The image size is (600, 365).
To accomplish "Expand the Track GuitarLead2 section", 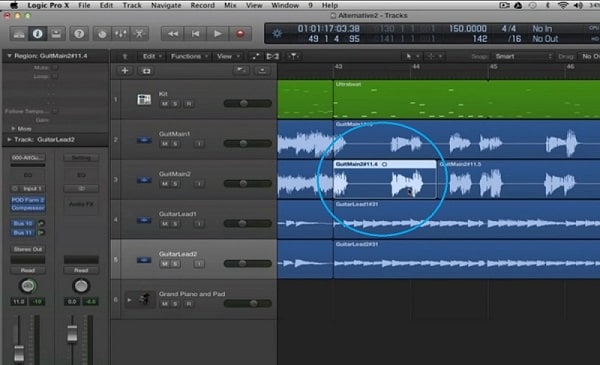I will (9, 140).
